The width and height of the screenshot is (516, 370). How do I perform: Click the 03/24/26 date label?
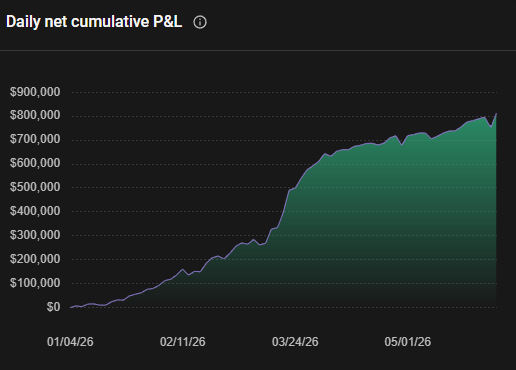pos(295,342)
